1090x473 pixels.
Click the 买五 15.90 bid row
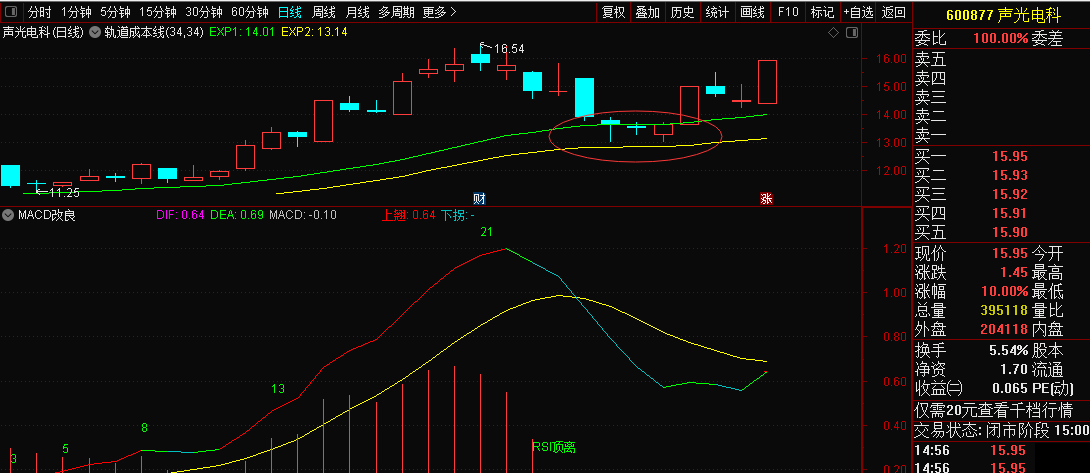[x=1001, y=232]
